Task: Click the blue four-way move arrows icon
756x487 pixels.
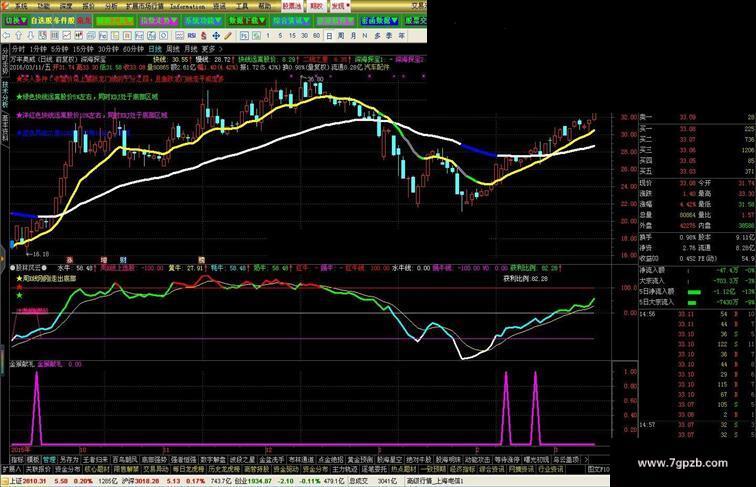Action: point(216,36)
